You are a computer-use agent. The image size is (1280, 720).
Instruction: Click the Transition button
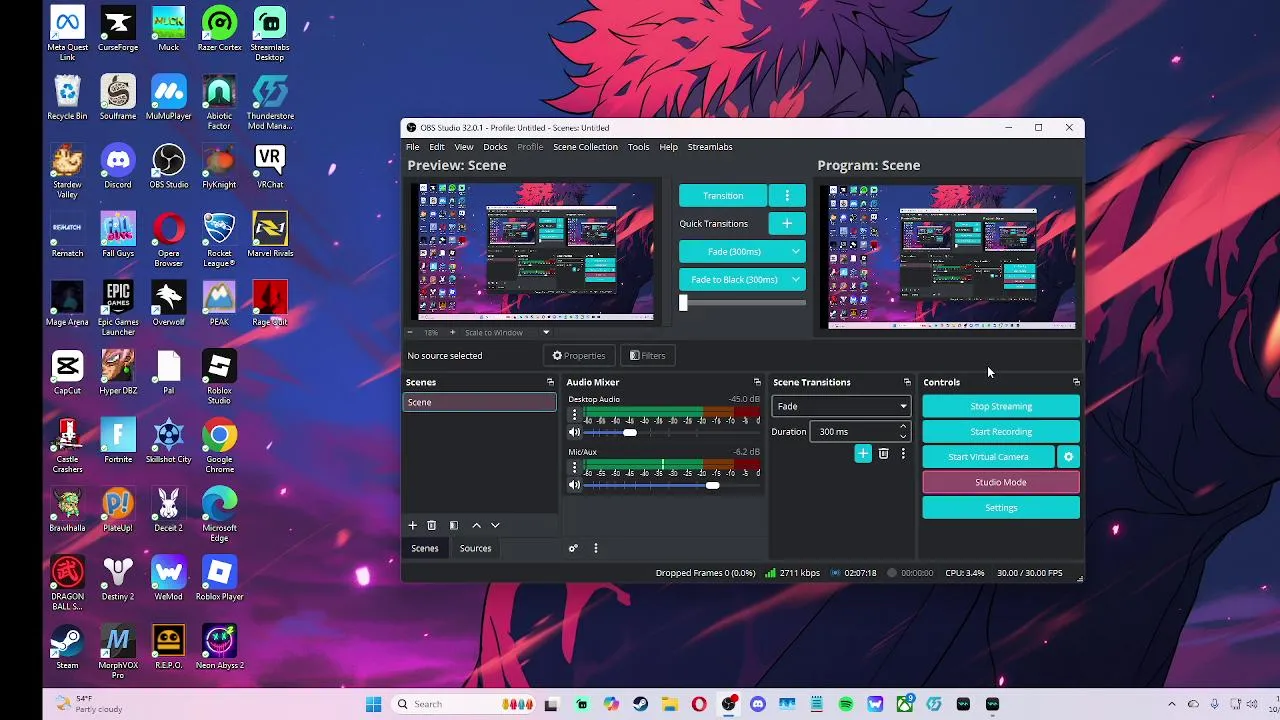click(723, 196)
